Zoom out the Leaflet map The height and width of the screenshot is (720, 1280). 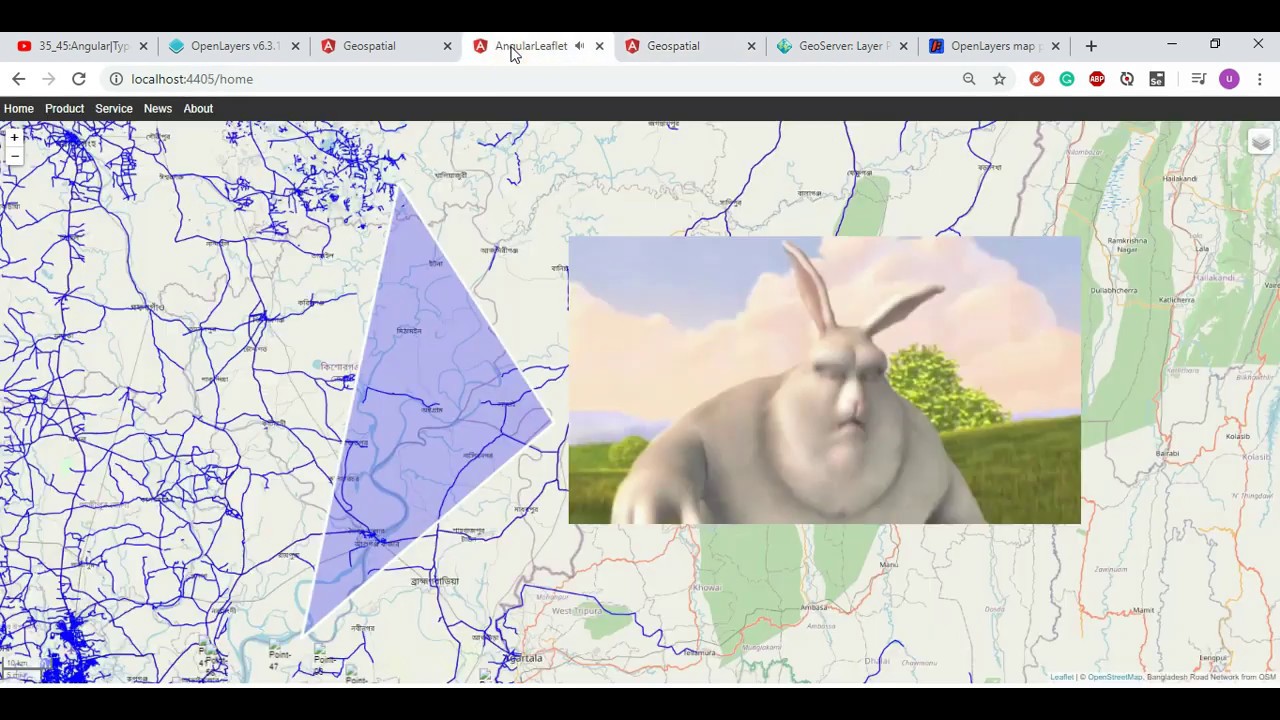pos(14,156)
